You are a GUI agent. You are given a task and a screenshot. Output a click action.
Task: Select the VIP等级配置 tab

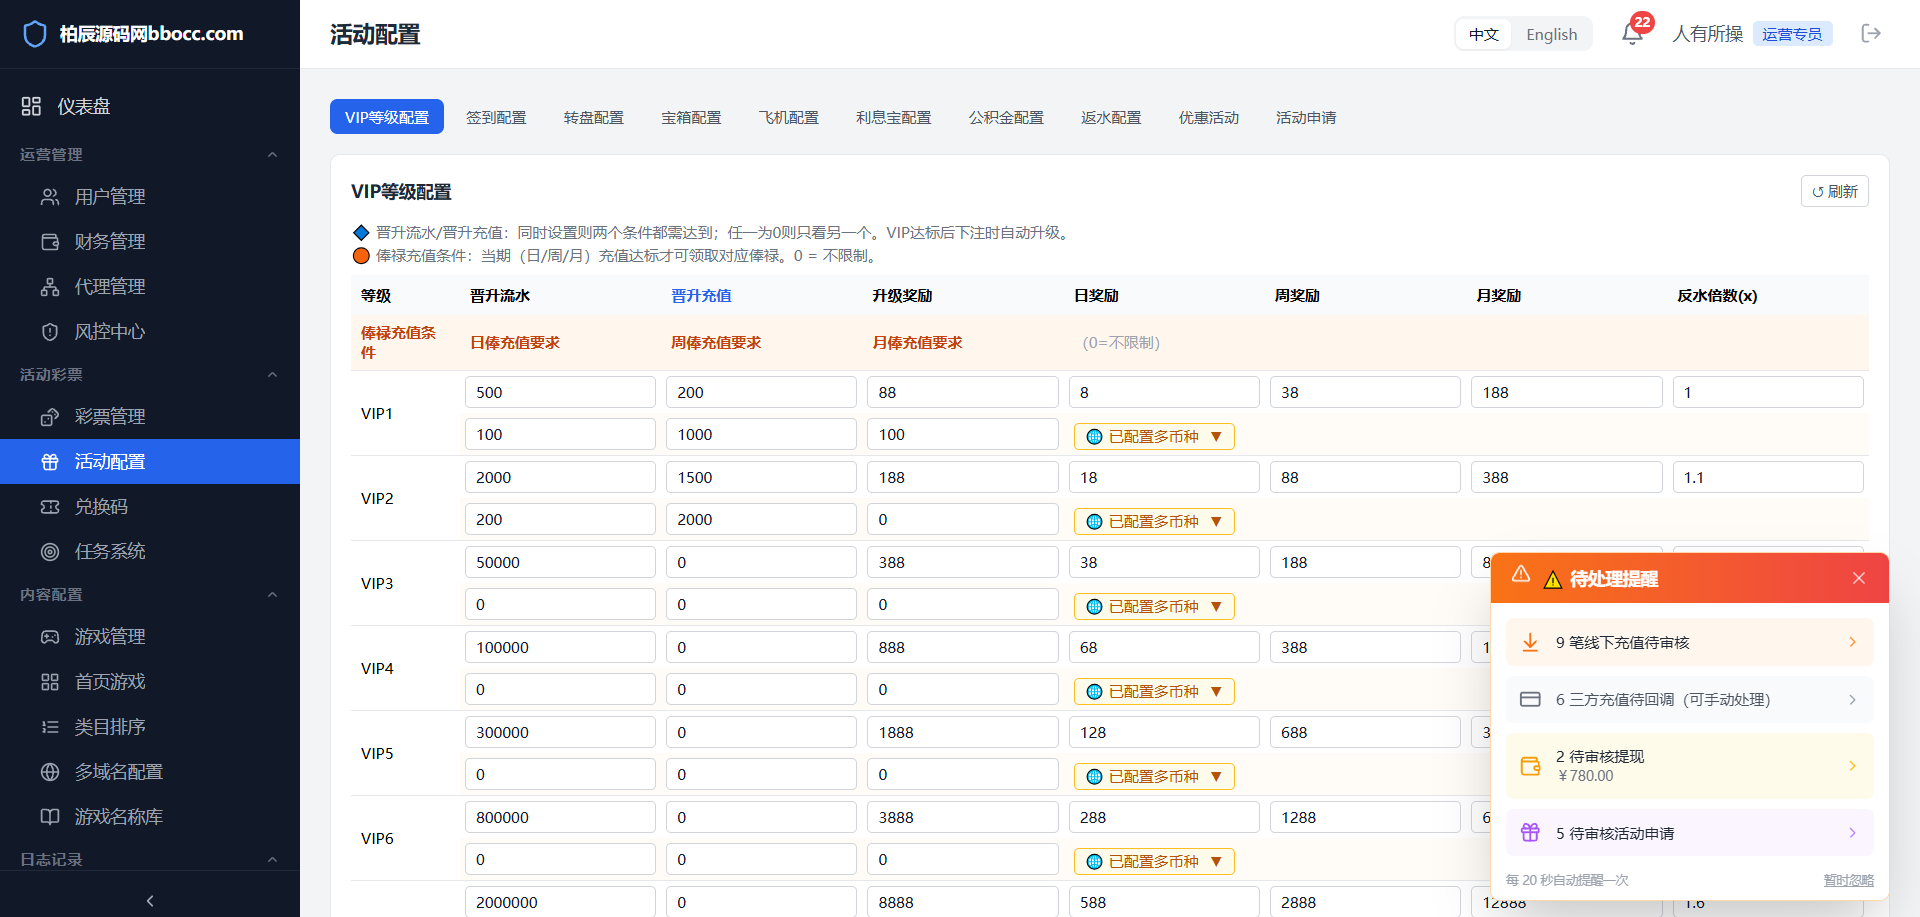[x=387, y=117]
